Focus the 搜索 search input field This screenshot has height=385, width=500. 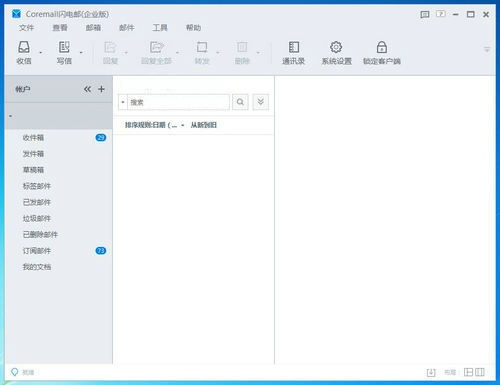coord(179,102)
